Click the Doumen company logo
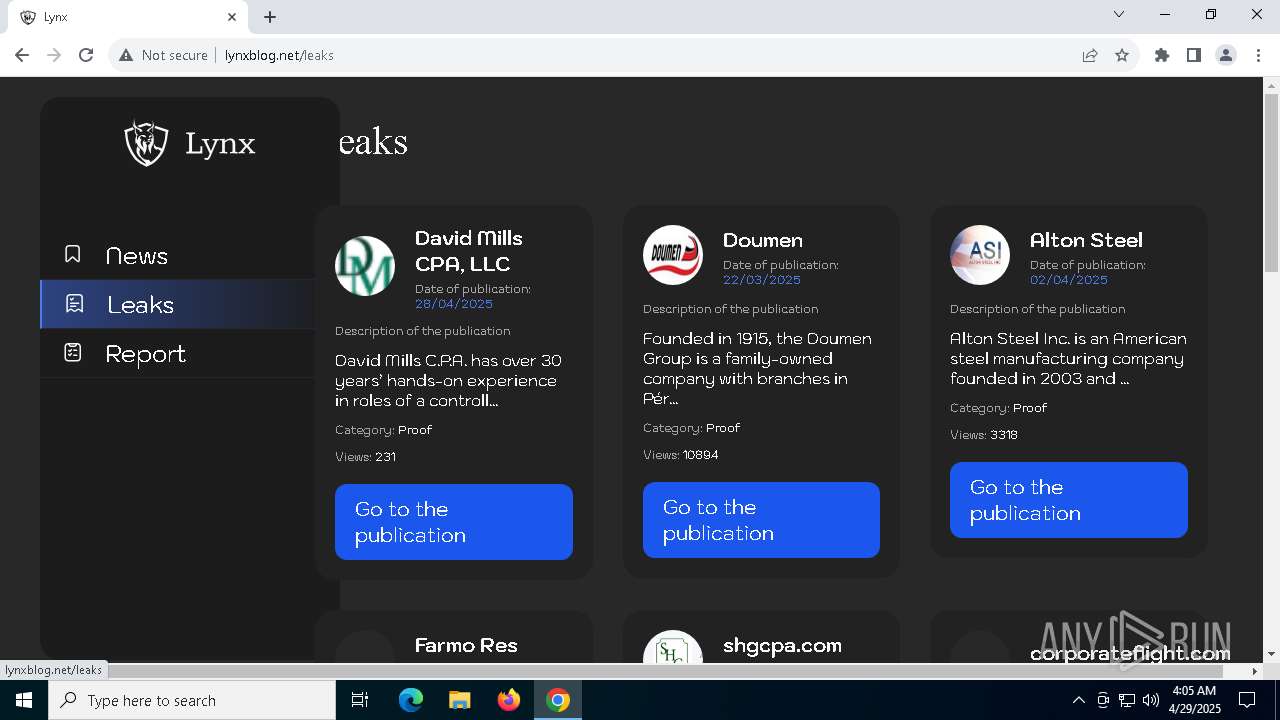1280x720 pixels. [672, 255]
